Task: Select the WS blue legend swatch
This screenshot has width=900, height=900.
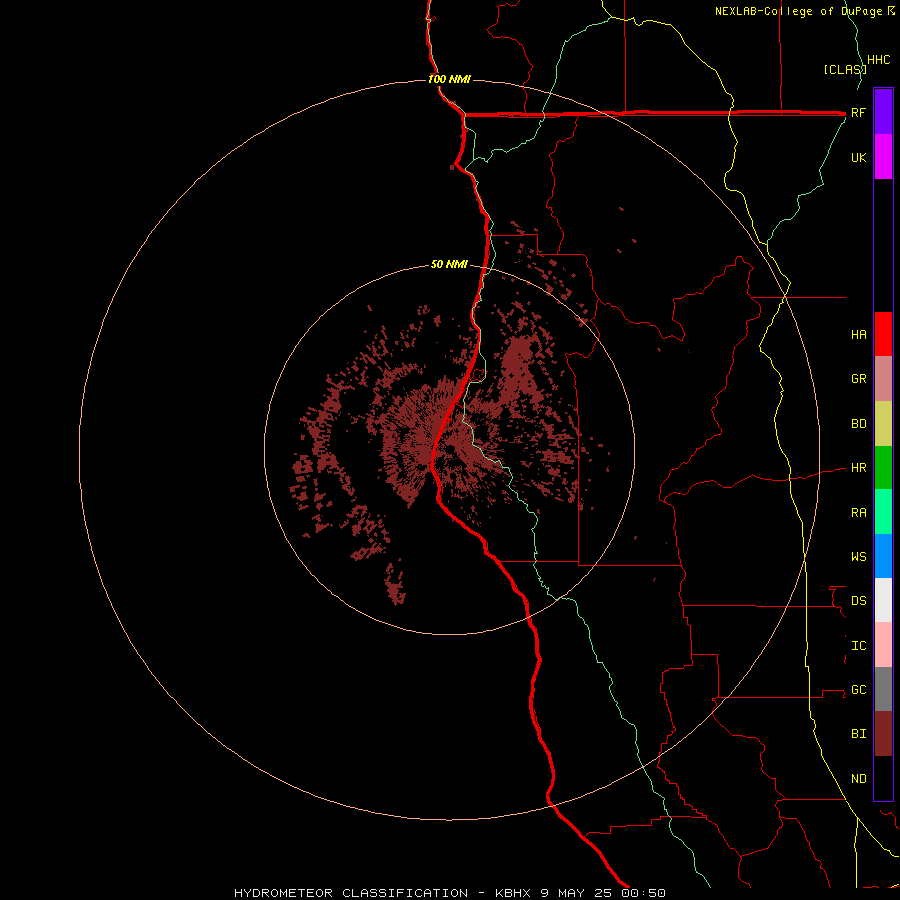Action: click(x=883, y=556)
